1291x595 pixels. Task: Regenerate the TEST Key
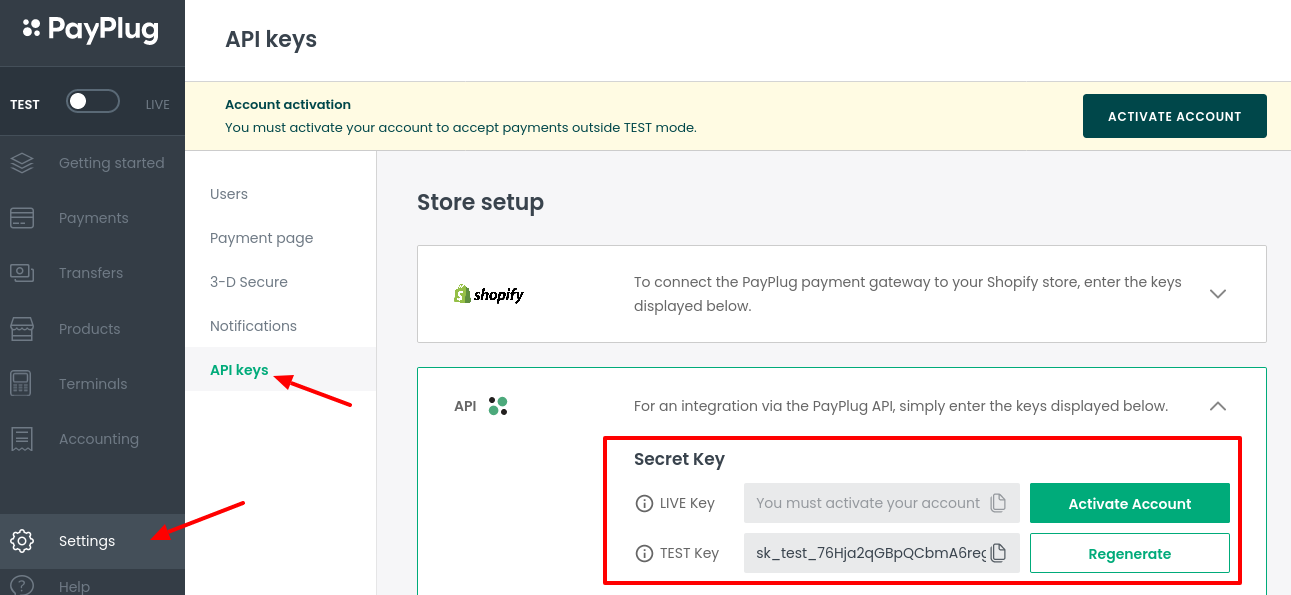coord(1129,553)
